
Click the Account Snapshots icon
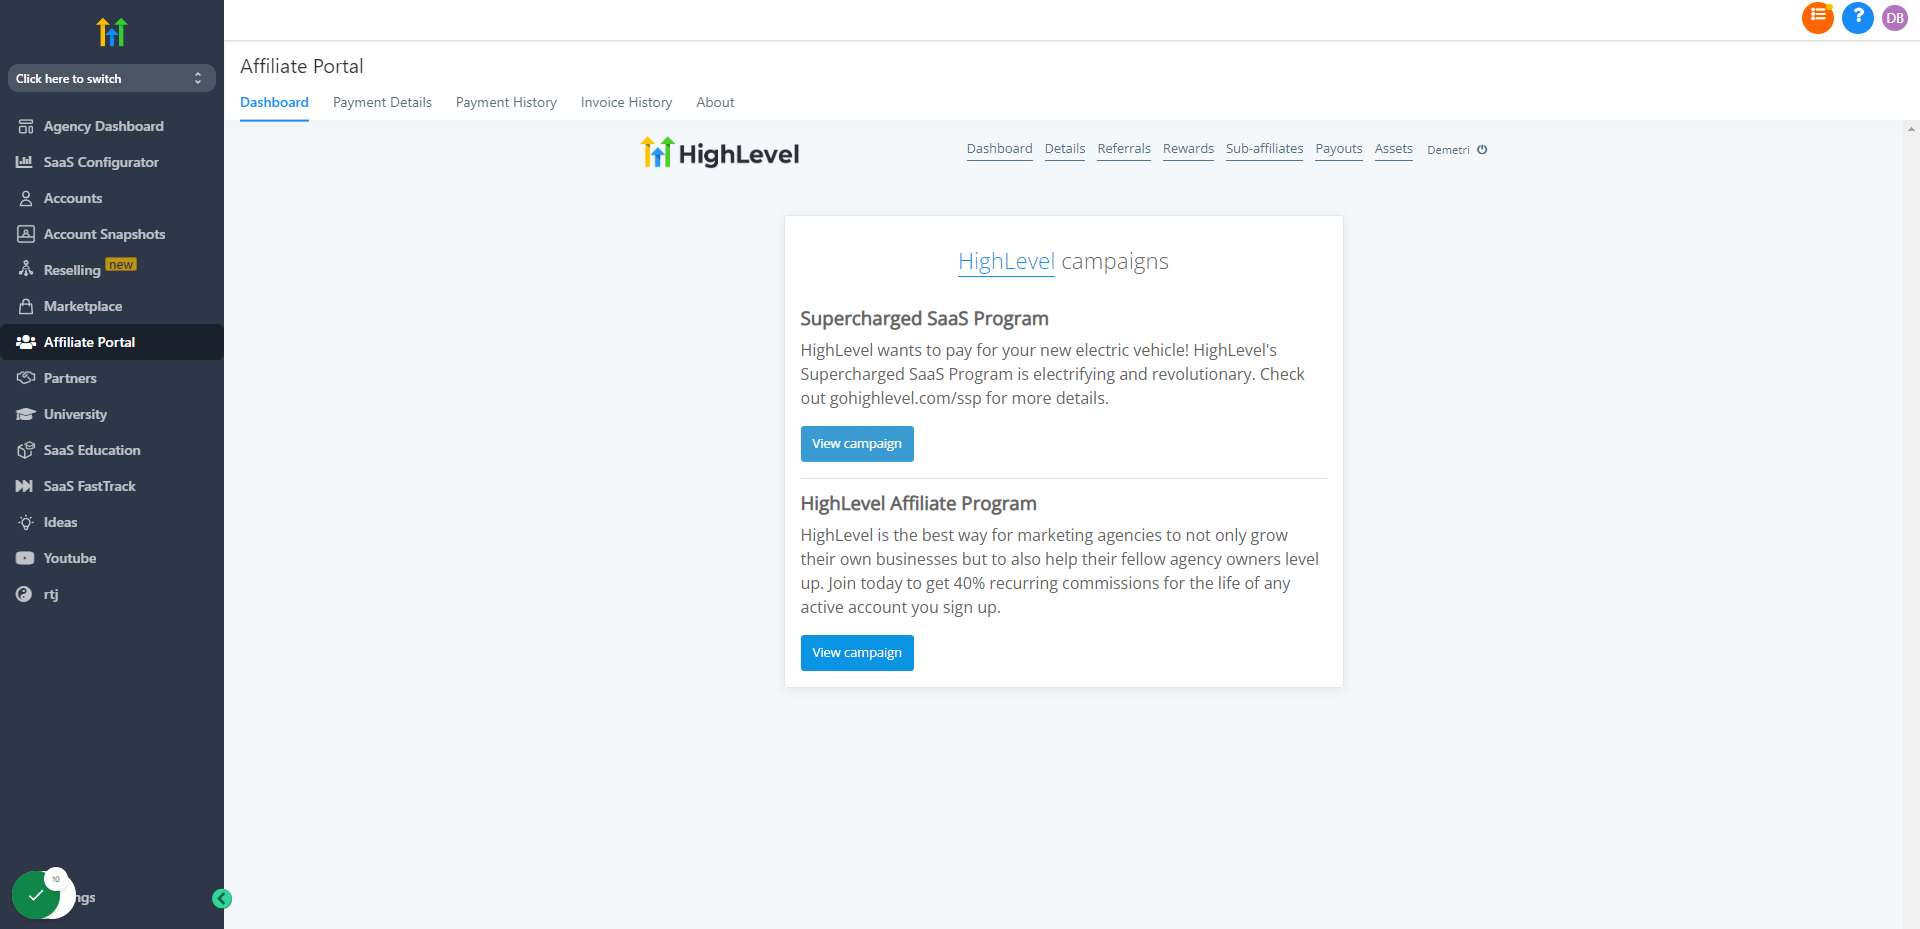(26, 234)
